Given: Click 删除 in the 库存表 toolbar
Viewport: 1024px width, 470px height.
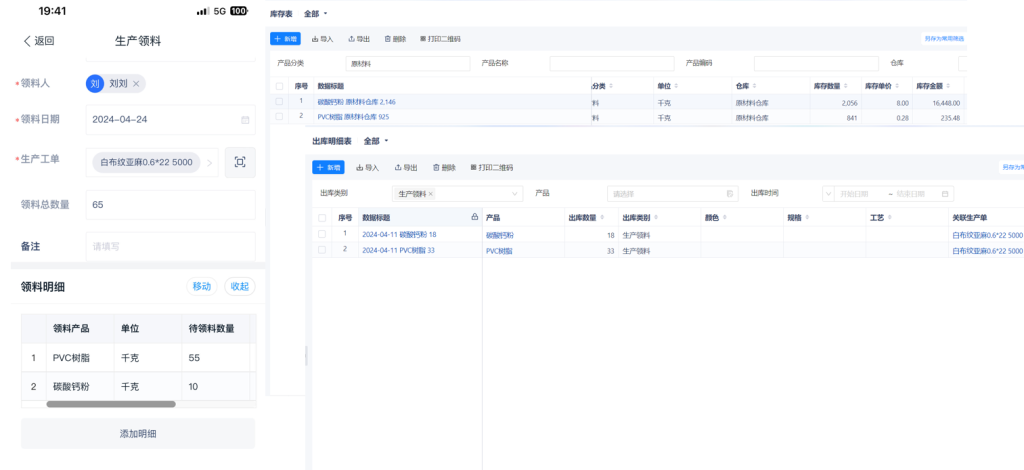Looking at the screenshot, I should click(x=395, y=39).
